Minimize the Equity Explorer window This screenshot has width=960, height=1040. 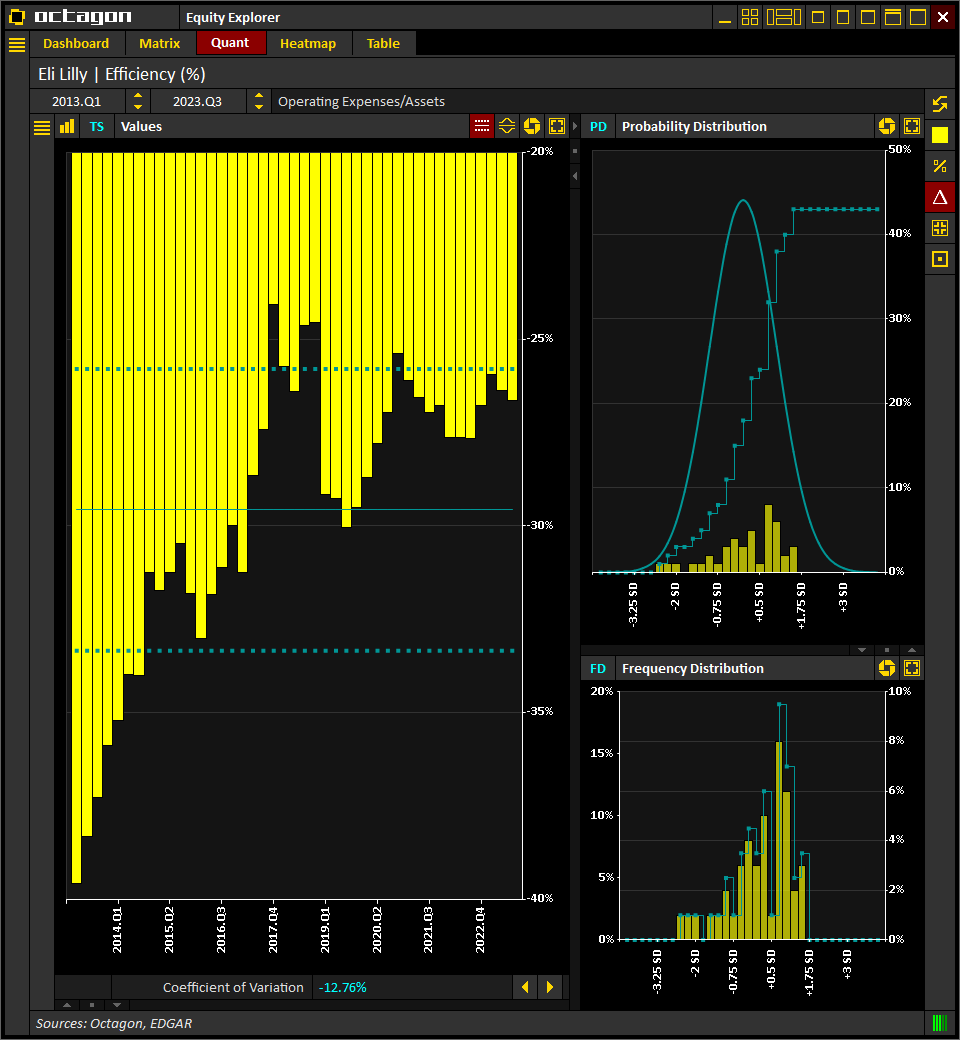[x=724, y=17]
